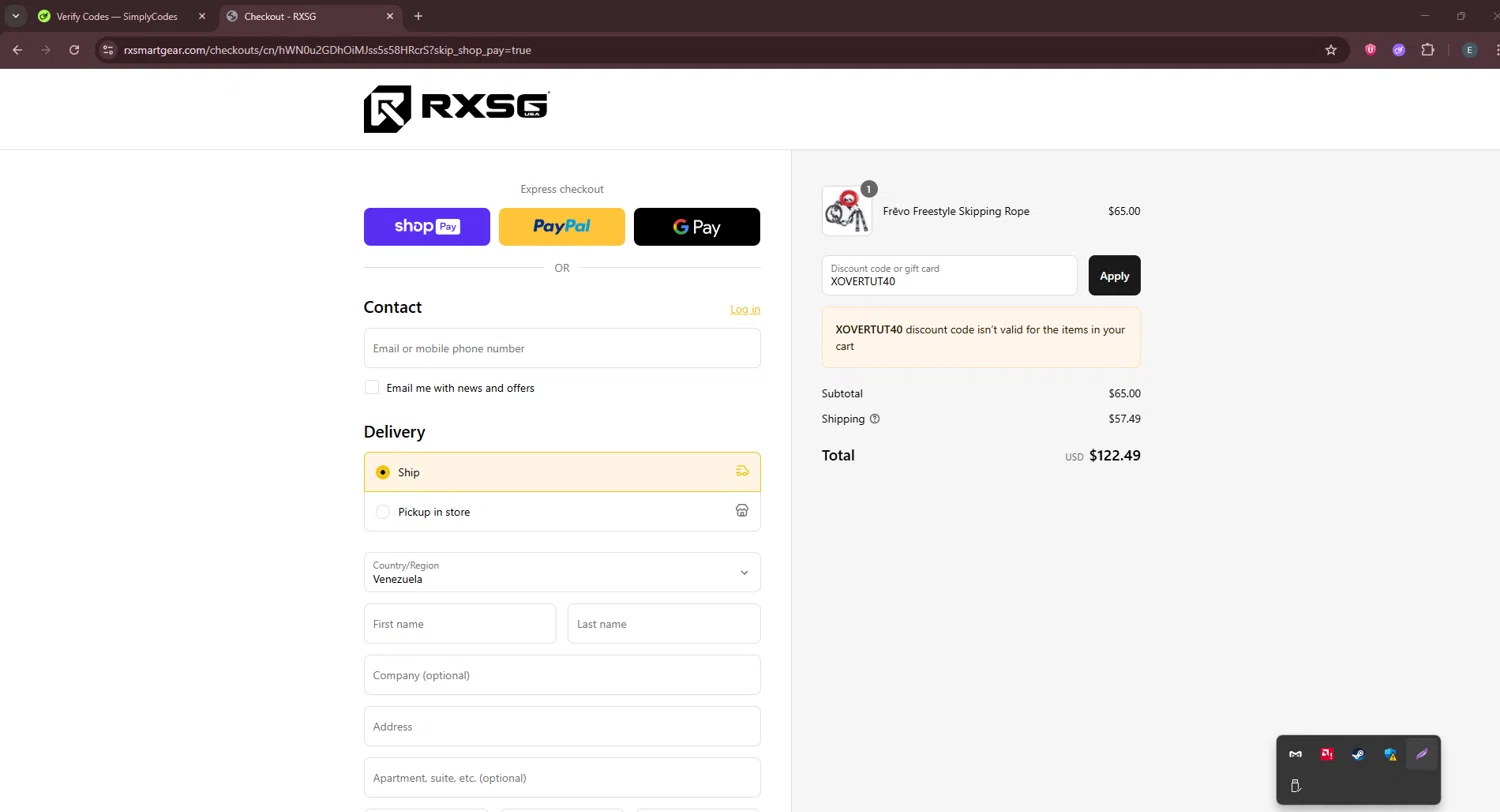Click the Frēvo Freestyle Skipping Rope name

tap(956, 211)
